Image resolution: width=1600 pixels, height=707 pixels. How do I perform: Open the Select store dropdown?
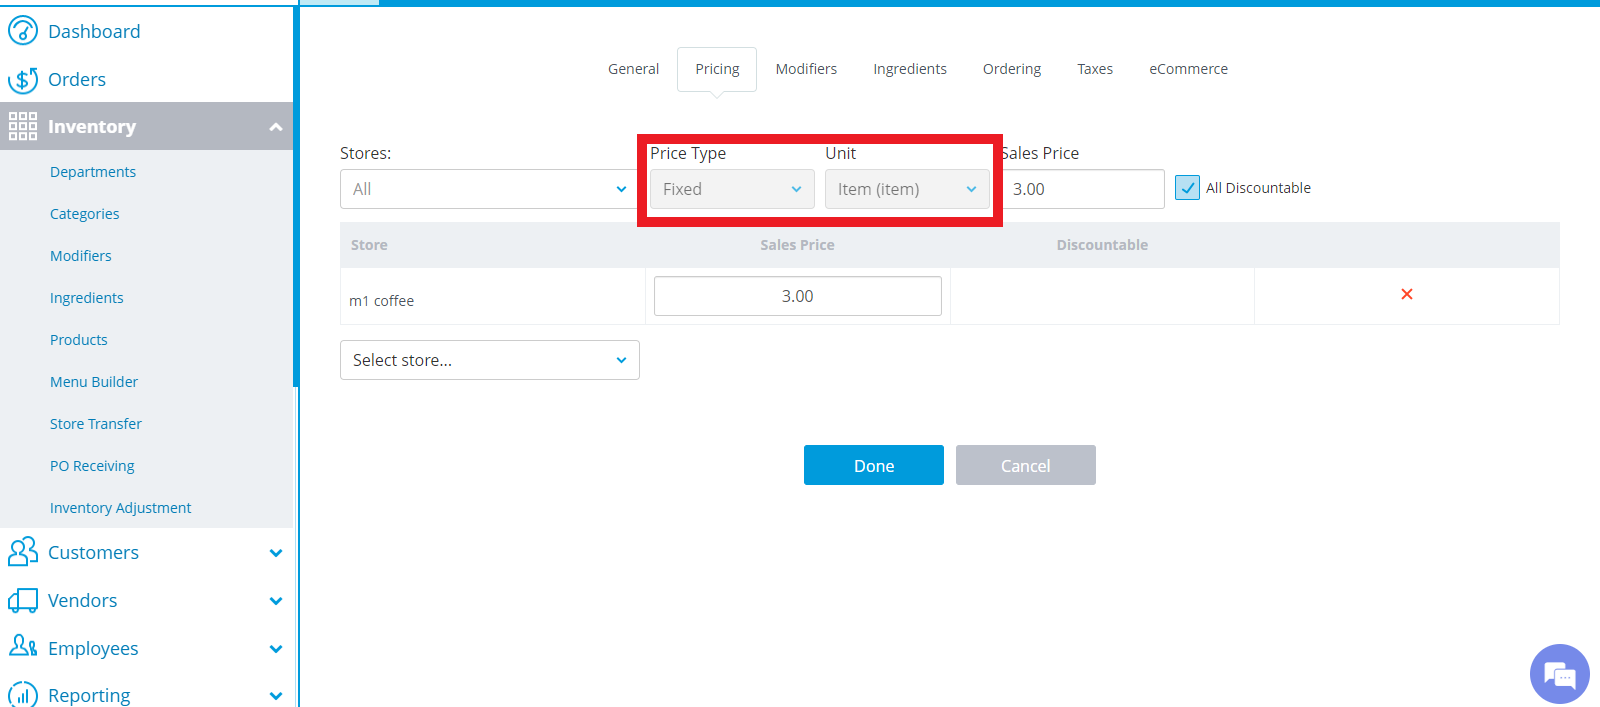coord(490,360)
